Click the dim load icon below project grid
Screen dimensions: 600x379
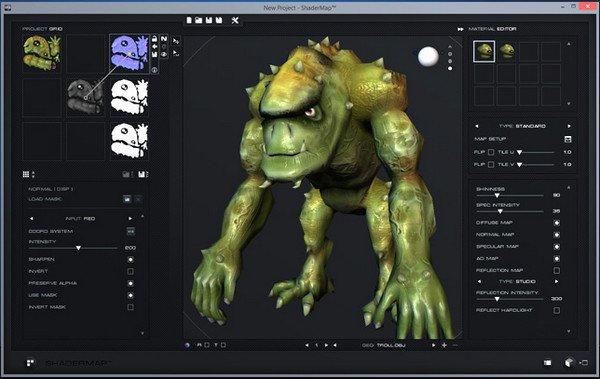[x=127, y=175]
